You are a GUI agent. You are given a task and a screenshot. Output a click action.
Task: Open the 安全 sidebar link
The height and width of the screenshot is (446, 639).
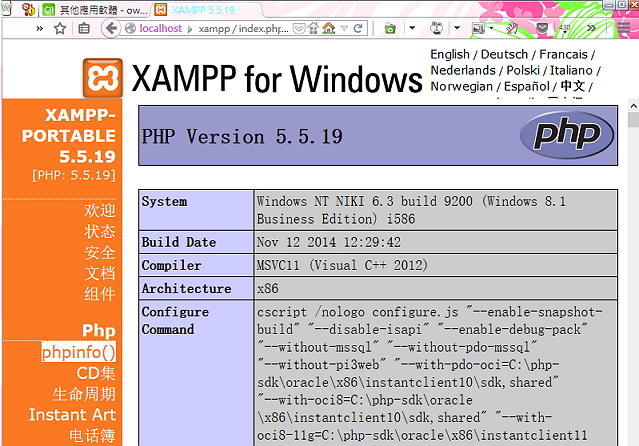100,252
